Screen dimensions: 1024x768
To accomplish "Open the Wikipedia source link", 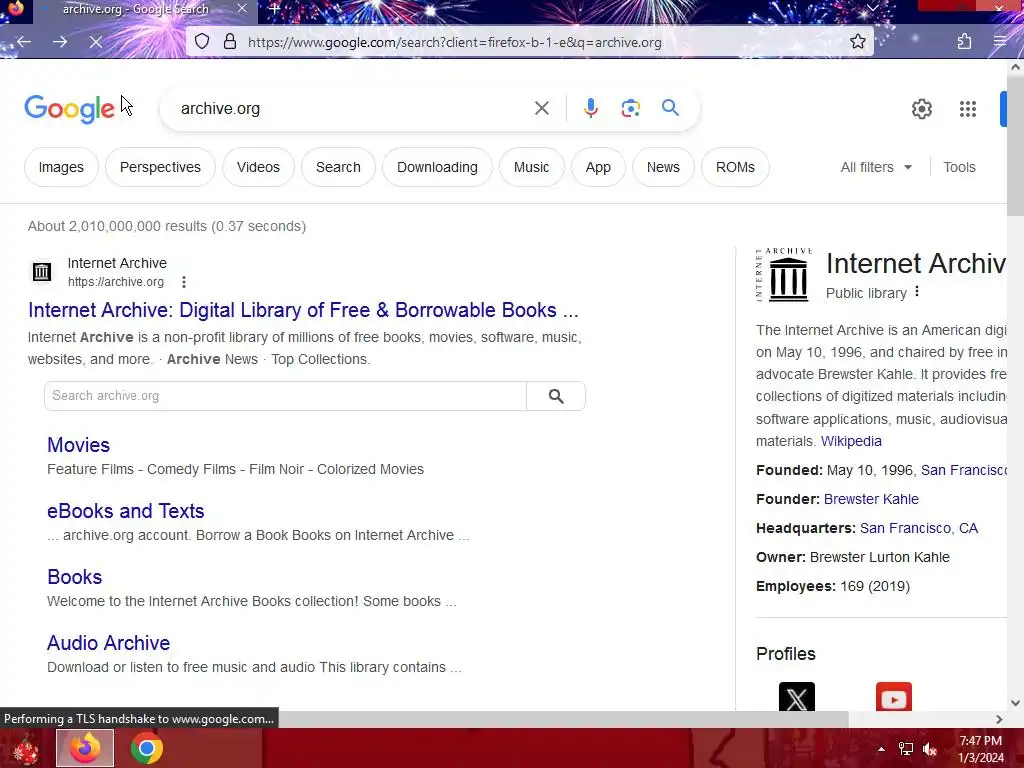I will [x=851, y=441].
